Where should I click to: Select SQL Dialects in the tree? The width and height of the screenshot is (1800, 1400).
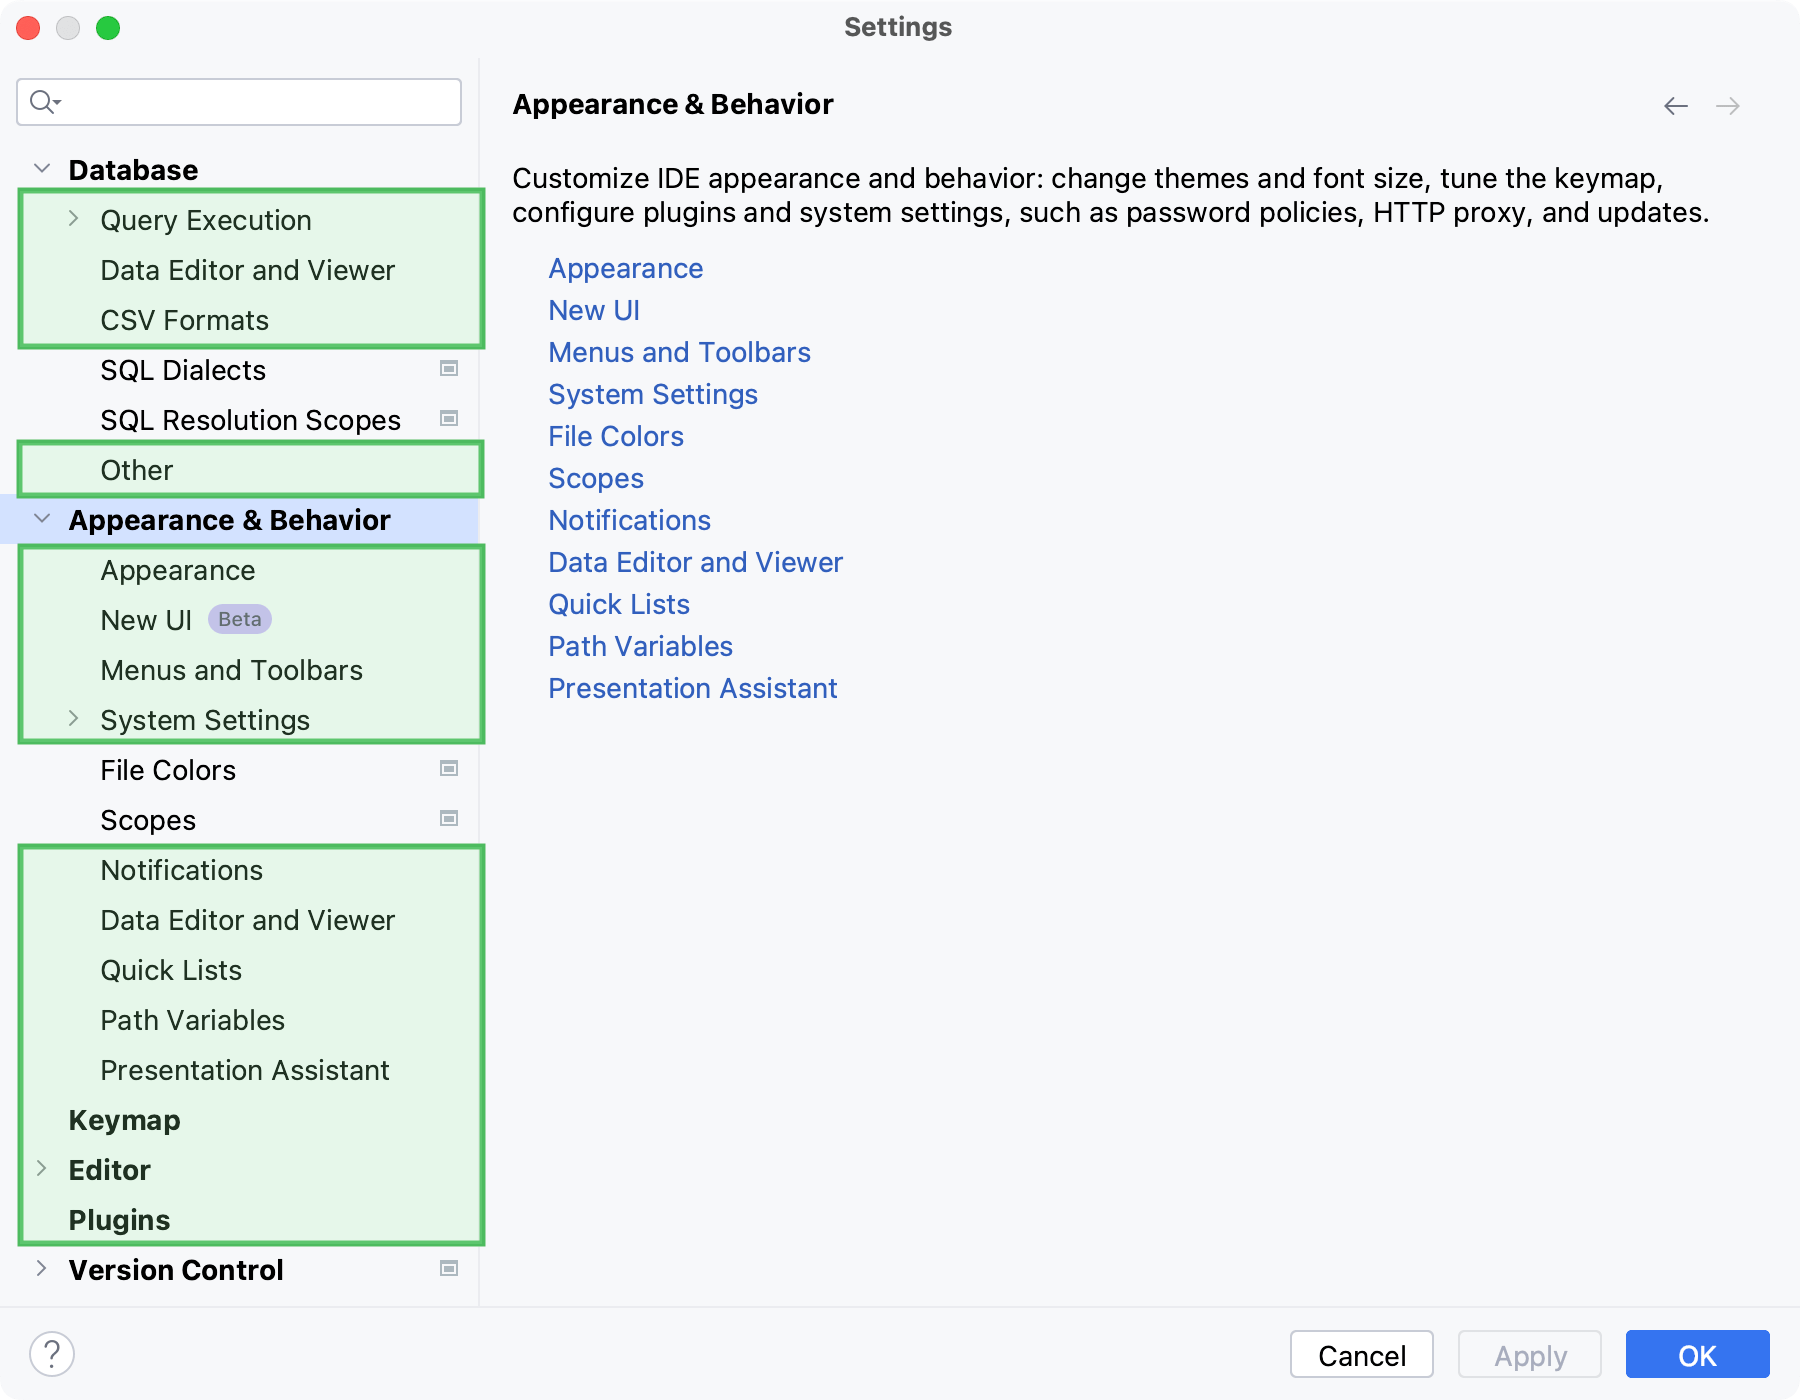coord(183,370)
